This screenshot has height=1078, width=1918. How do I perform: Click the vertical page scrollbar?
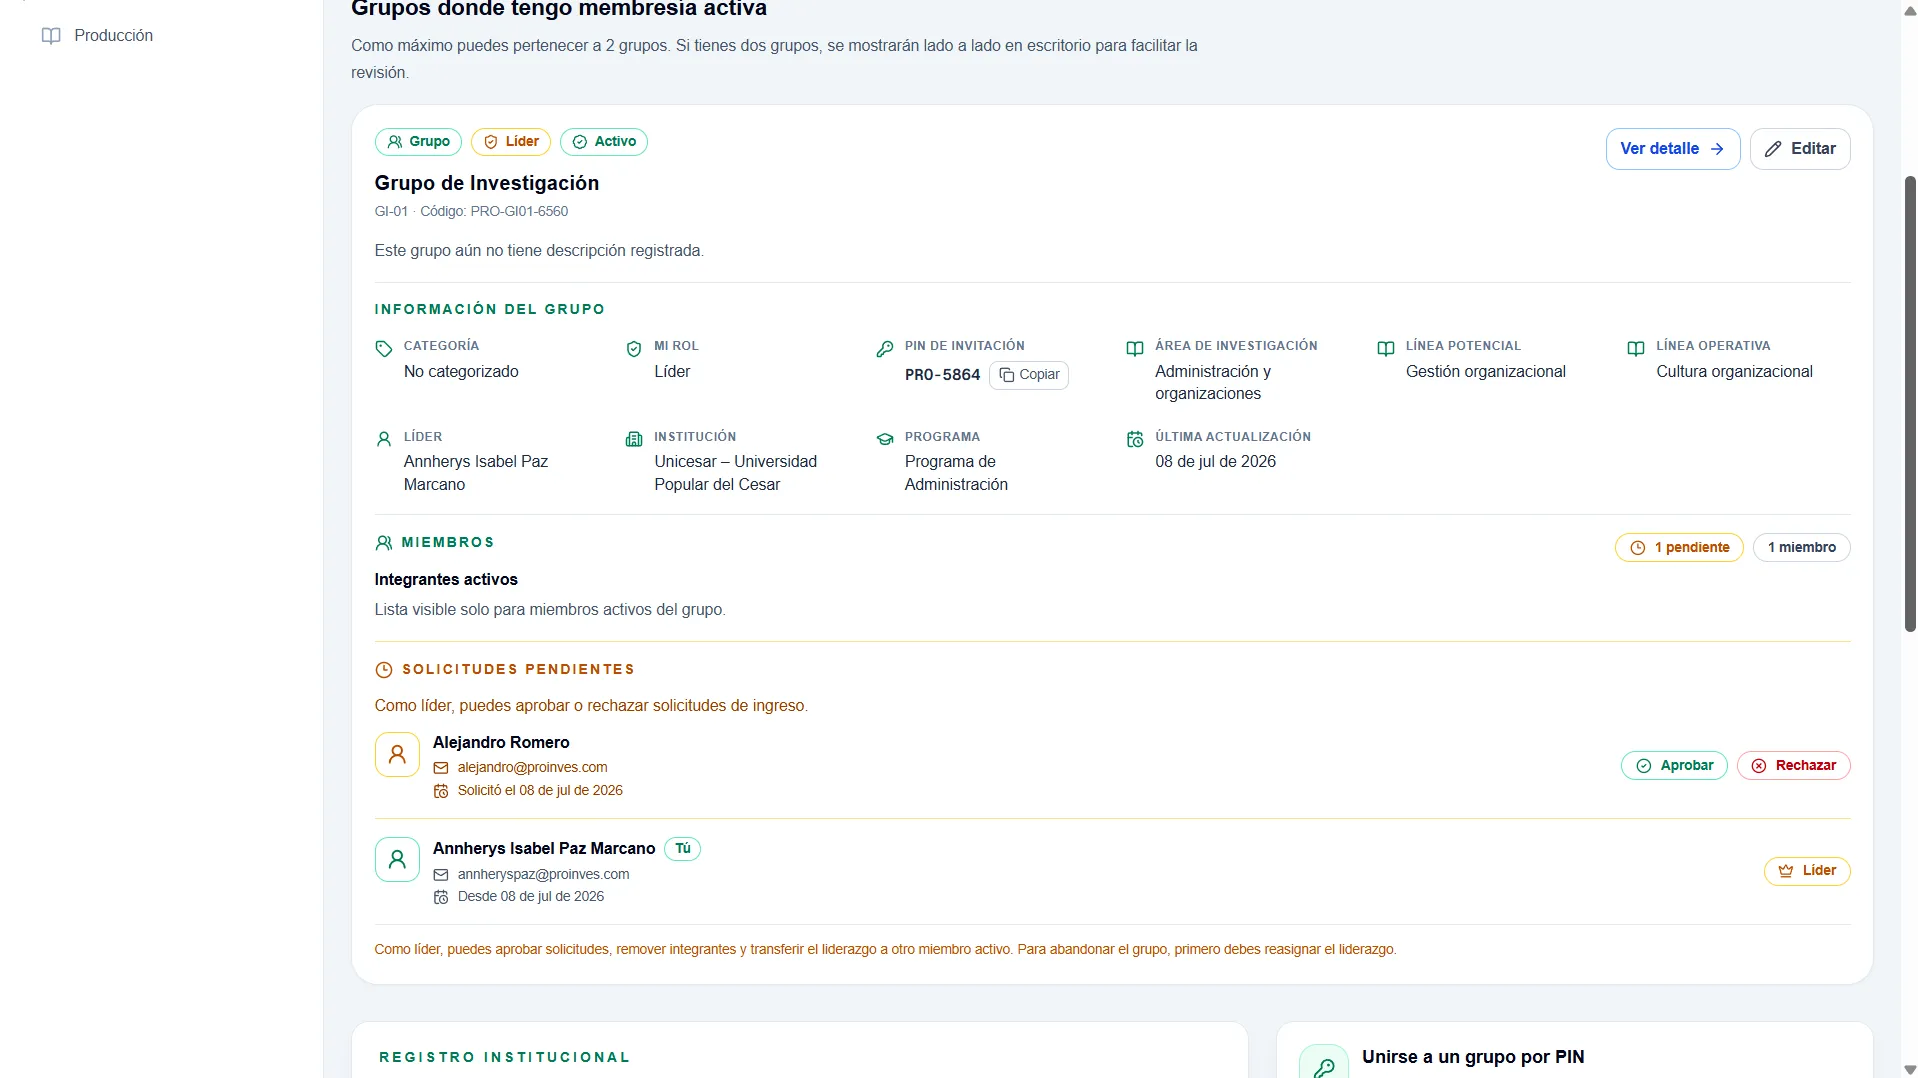1909,404
